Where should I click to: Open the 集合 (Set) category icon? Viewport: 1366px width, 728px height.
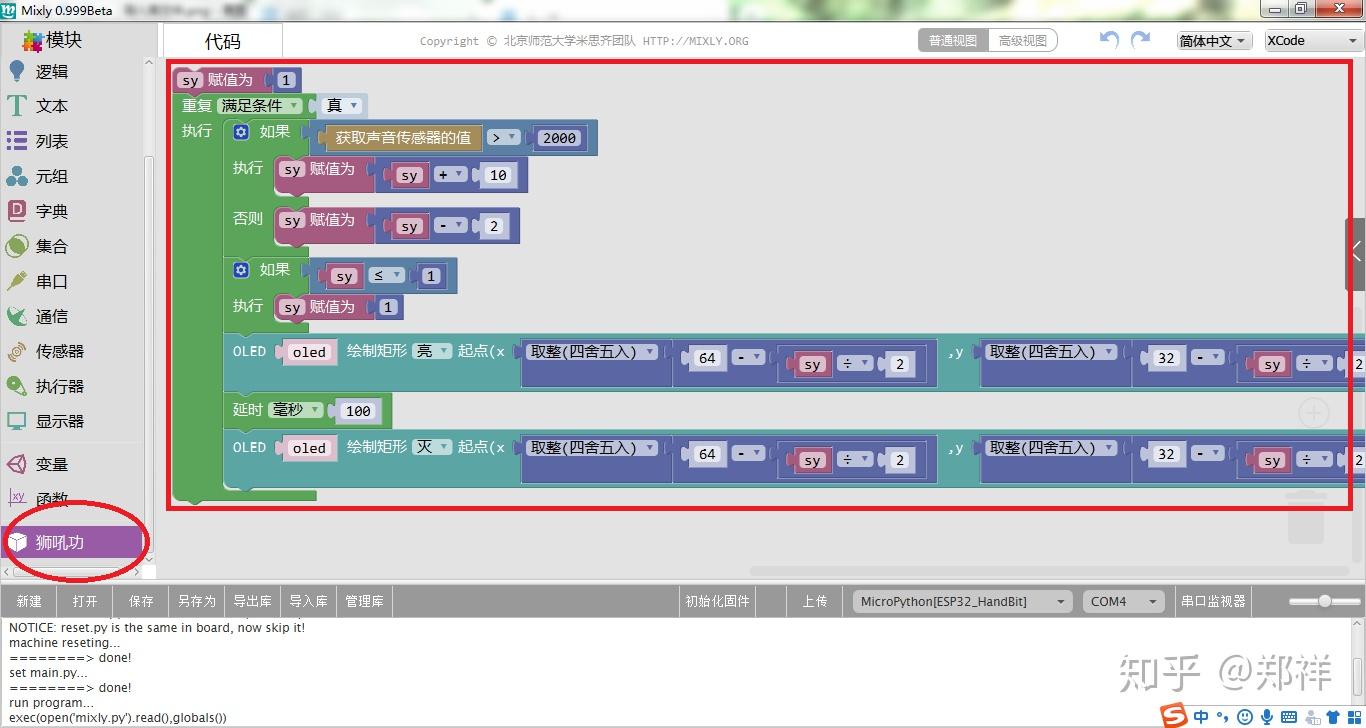(17, 246)
